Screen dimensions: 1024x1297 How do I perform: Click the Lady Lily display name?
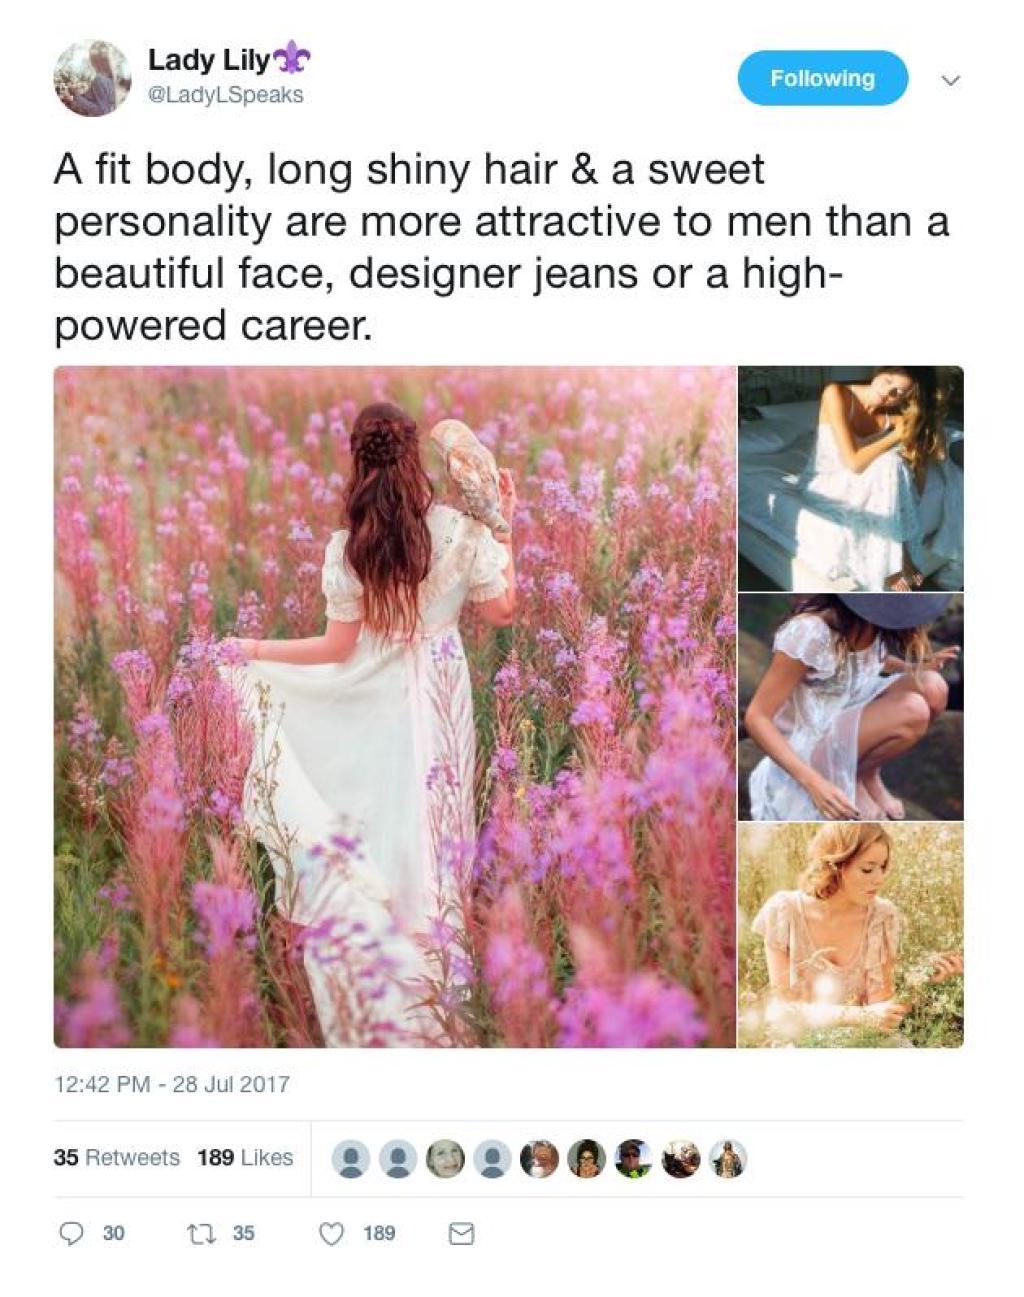click(209, 60)
